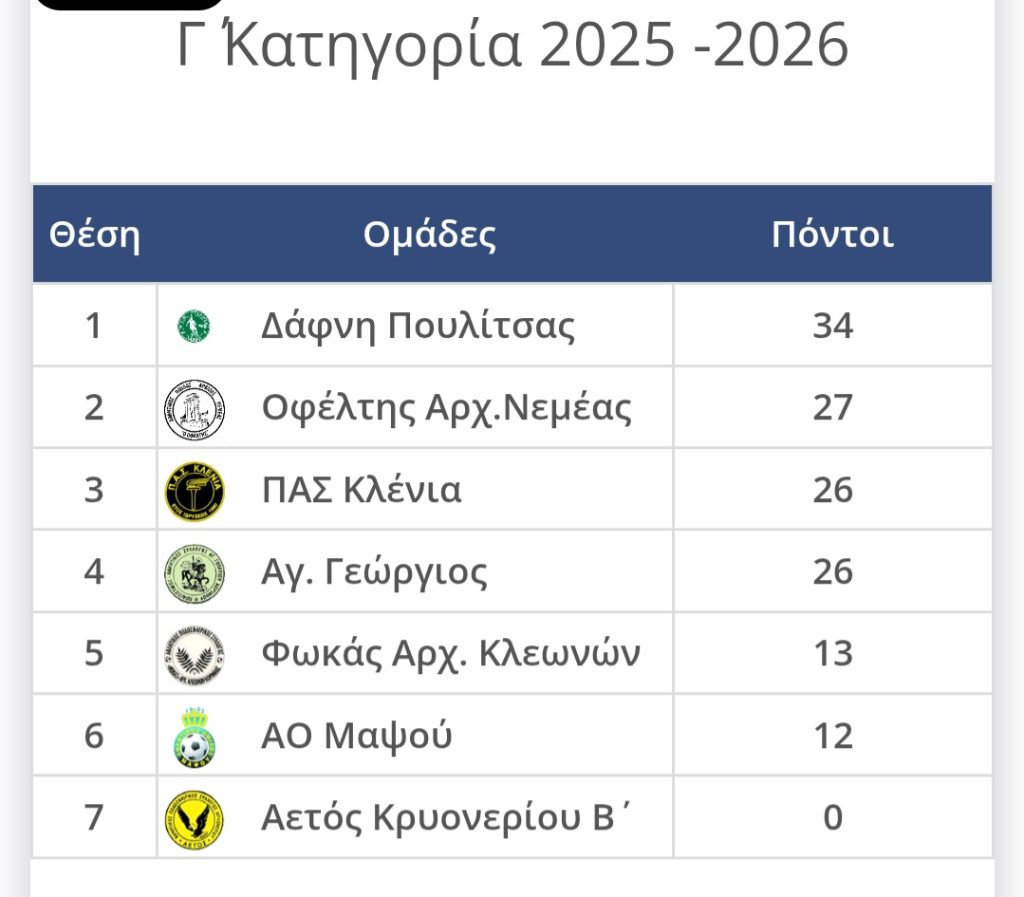Click the Φωκάς Αρχ. Κλεωνών crest

click(194, 655)
